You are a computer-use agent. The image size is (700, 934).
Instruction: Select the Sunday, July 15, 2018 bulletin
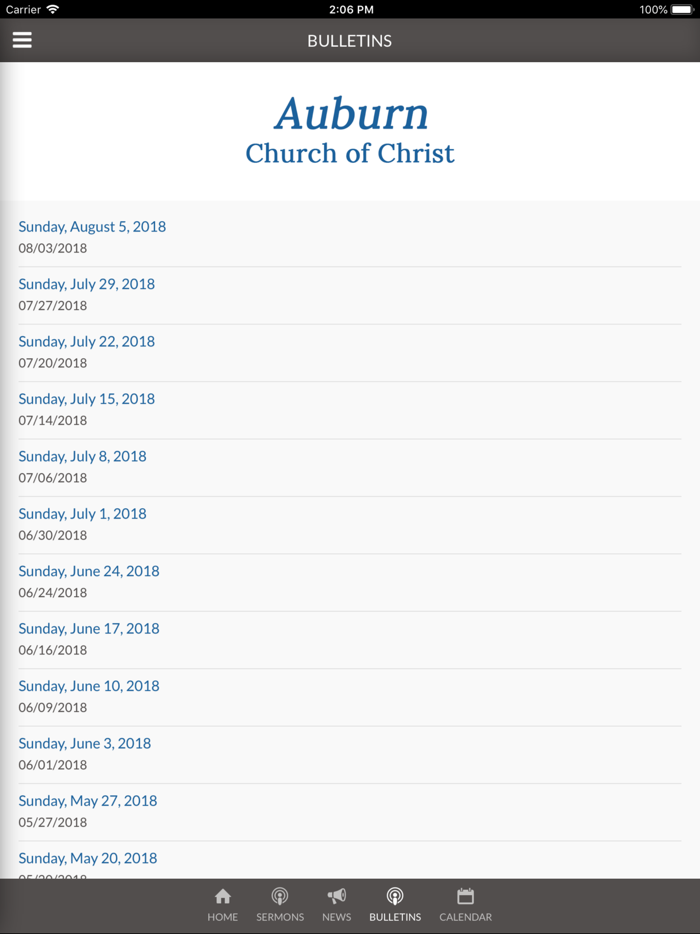pos(86,398)
